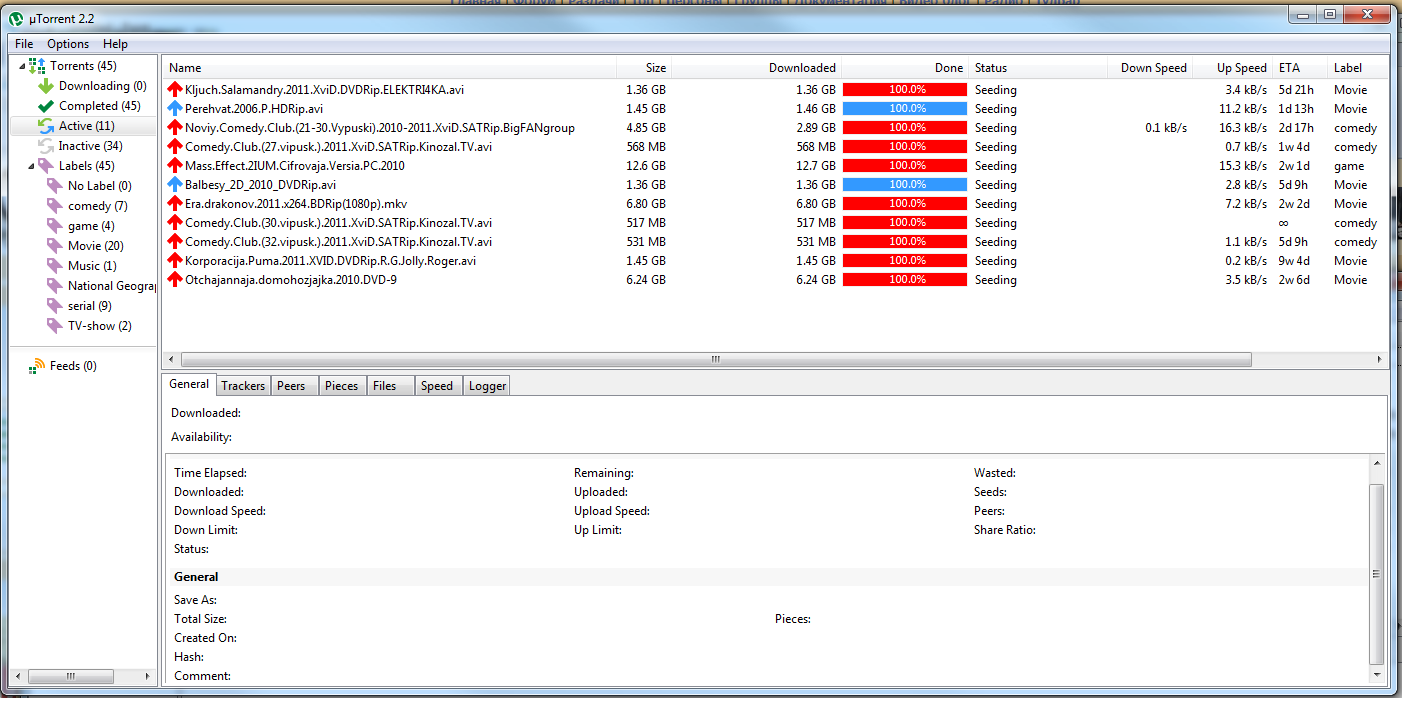
Task: Select Comedy.Club.(27.vipusk.) torrent row
Action: tap(775, 147)
